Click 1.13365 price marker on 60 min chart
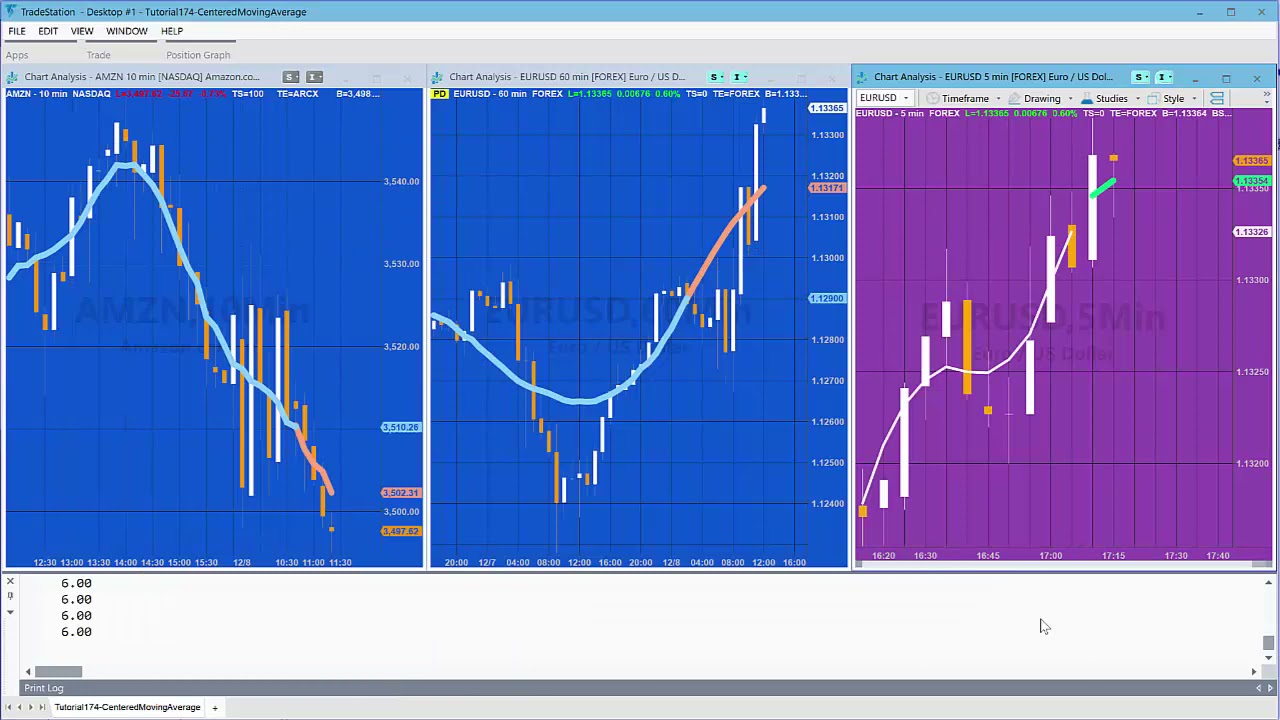This screenshot has width=1280, height=720. [827, 108]
